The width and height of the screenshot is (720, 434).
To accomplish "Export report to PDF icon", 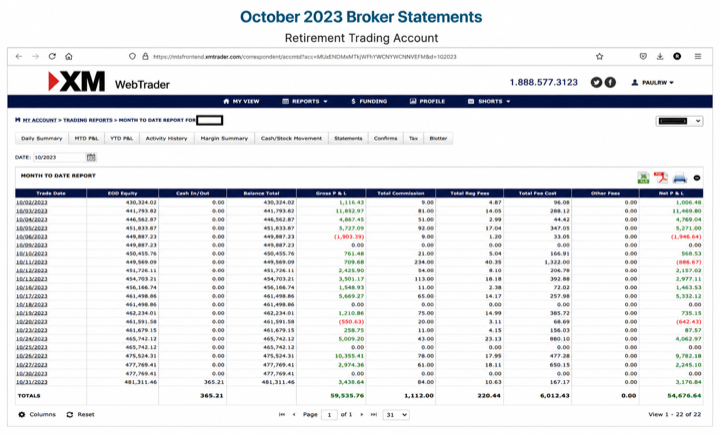I will tap(661, 178).
